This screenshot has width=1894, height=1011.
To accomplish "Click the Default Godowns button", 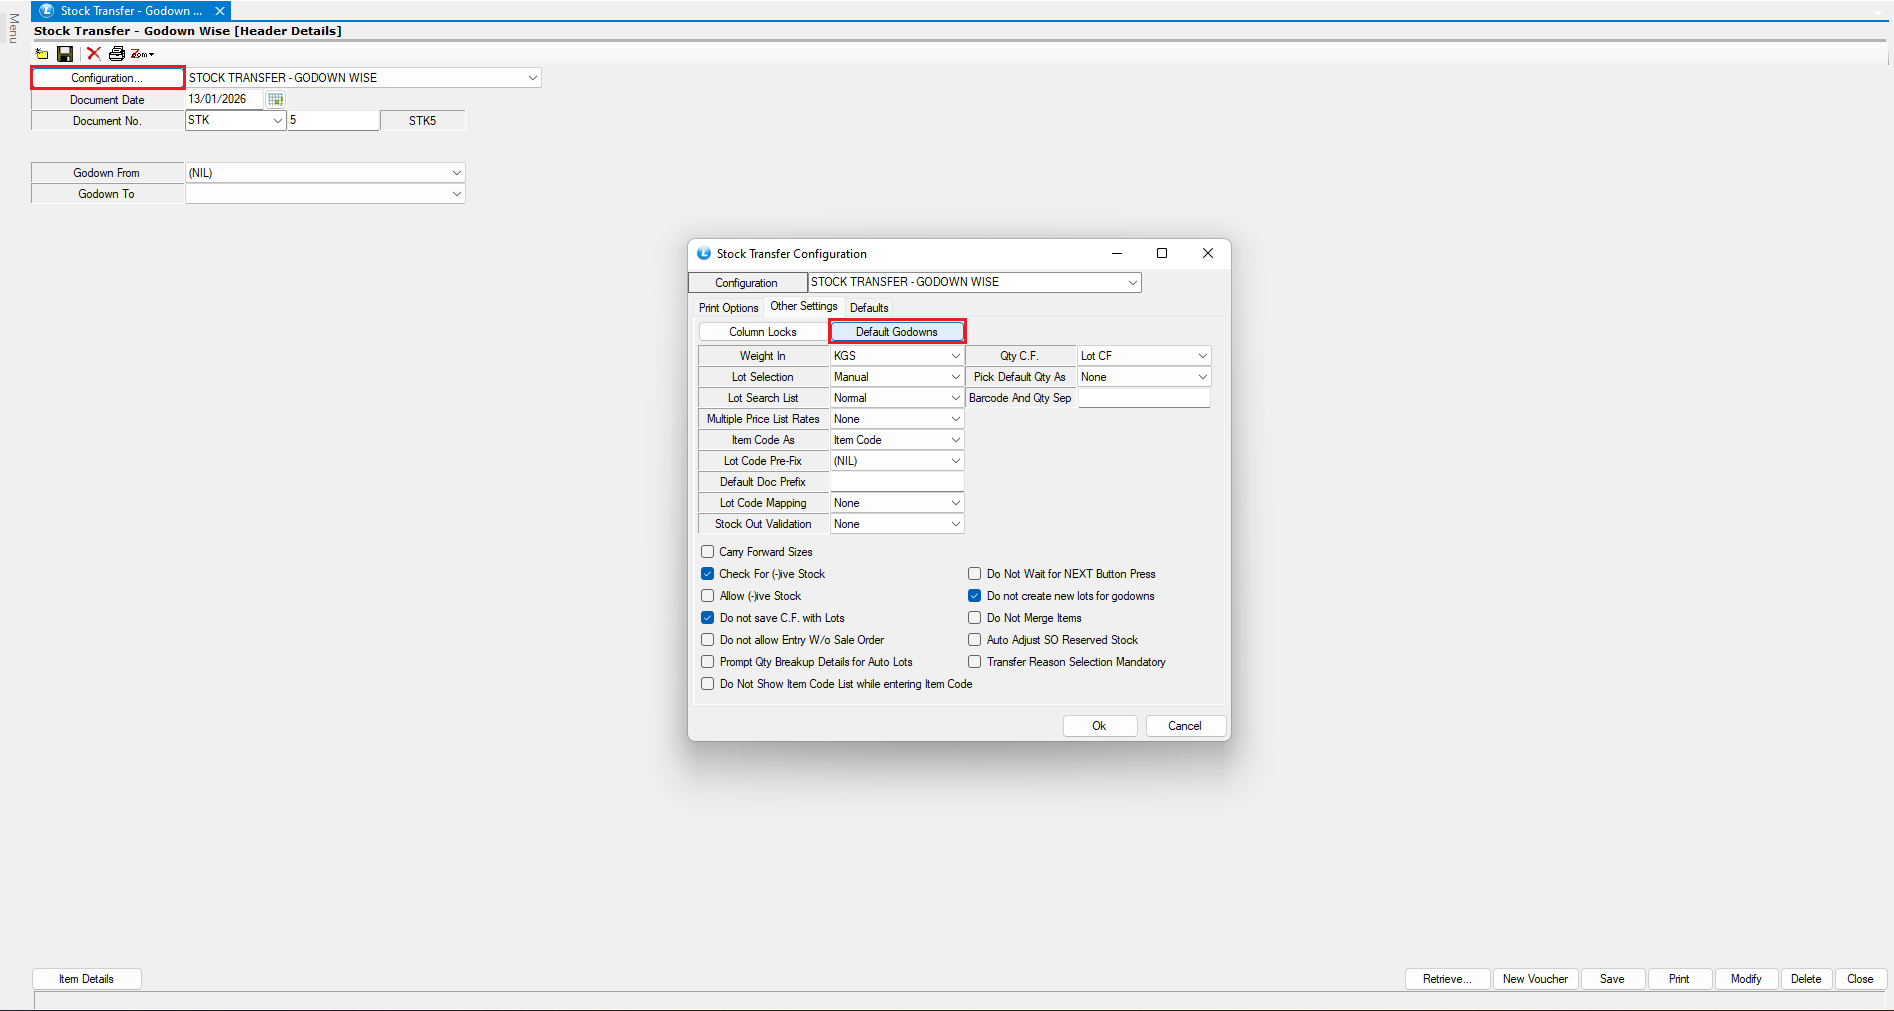I will point(897,332).
